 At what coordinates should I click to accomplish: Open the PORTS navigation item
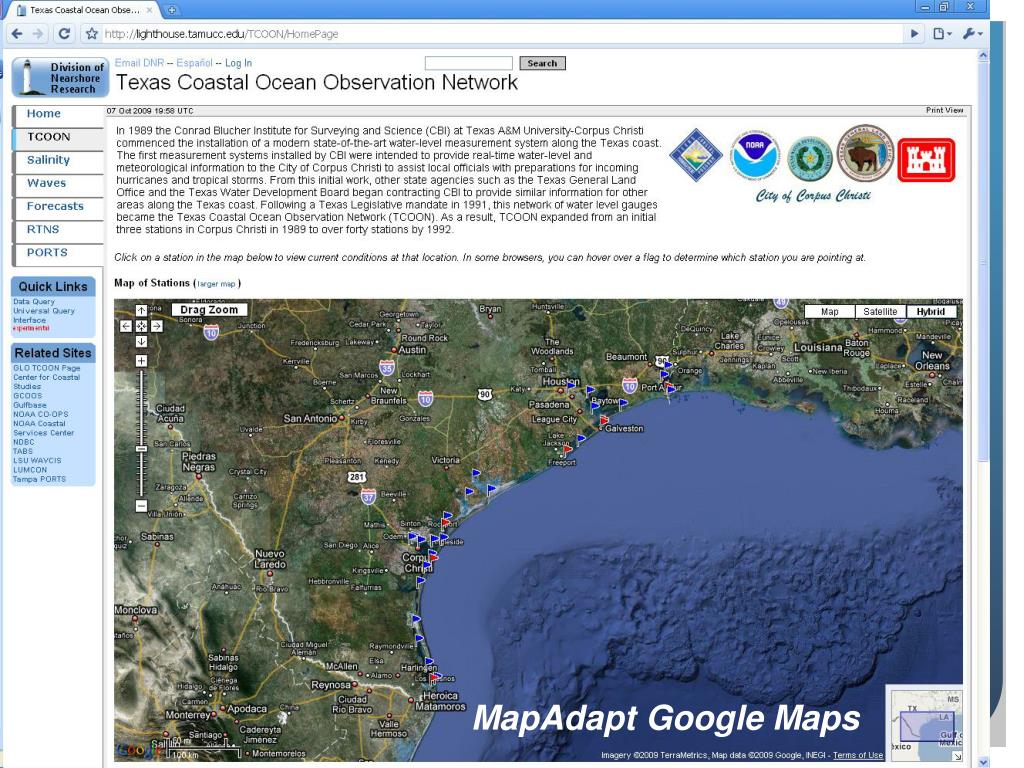pyautogui.click(x=47, y=252)
